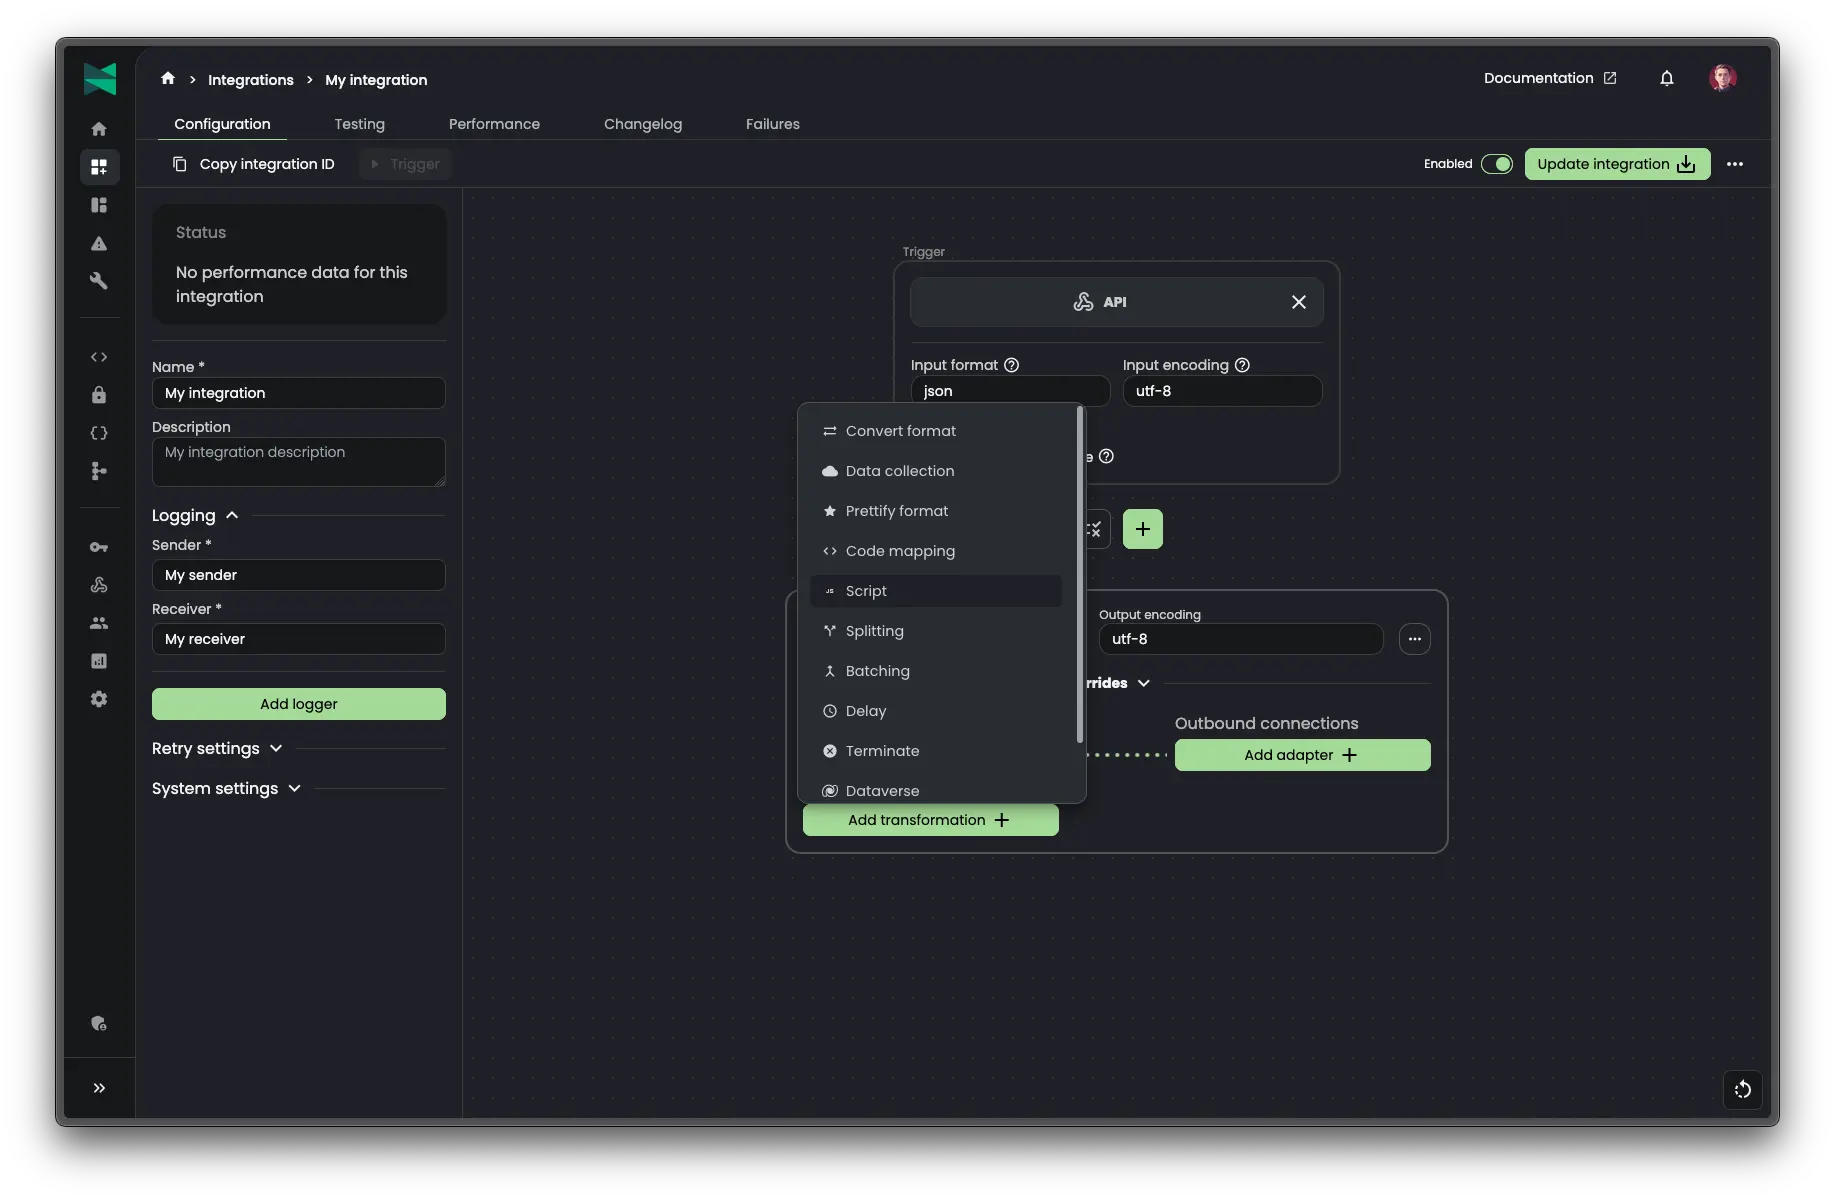Click the Name input field
The width and height of the screenshot is (1835, 1200).
pos(298,393)
